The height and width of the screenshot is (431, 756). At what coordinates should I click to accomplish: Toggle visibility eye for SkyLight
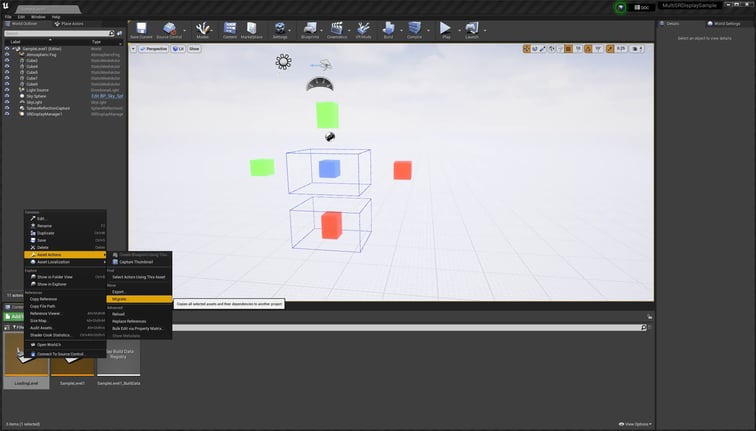[x=7, y=102]
